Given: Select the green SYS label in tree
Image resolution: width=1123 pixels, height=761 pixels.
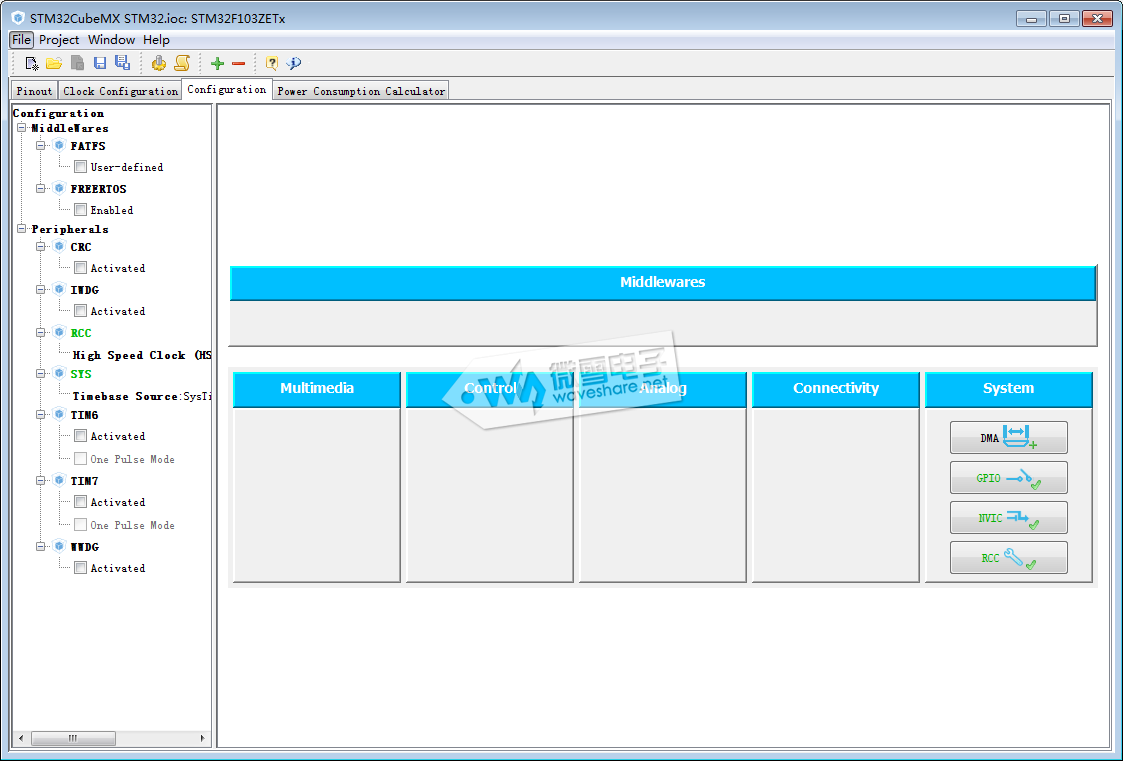Looking at the screenshot, I should [x=81, y=374].
